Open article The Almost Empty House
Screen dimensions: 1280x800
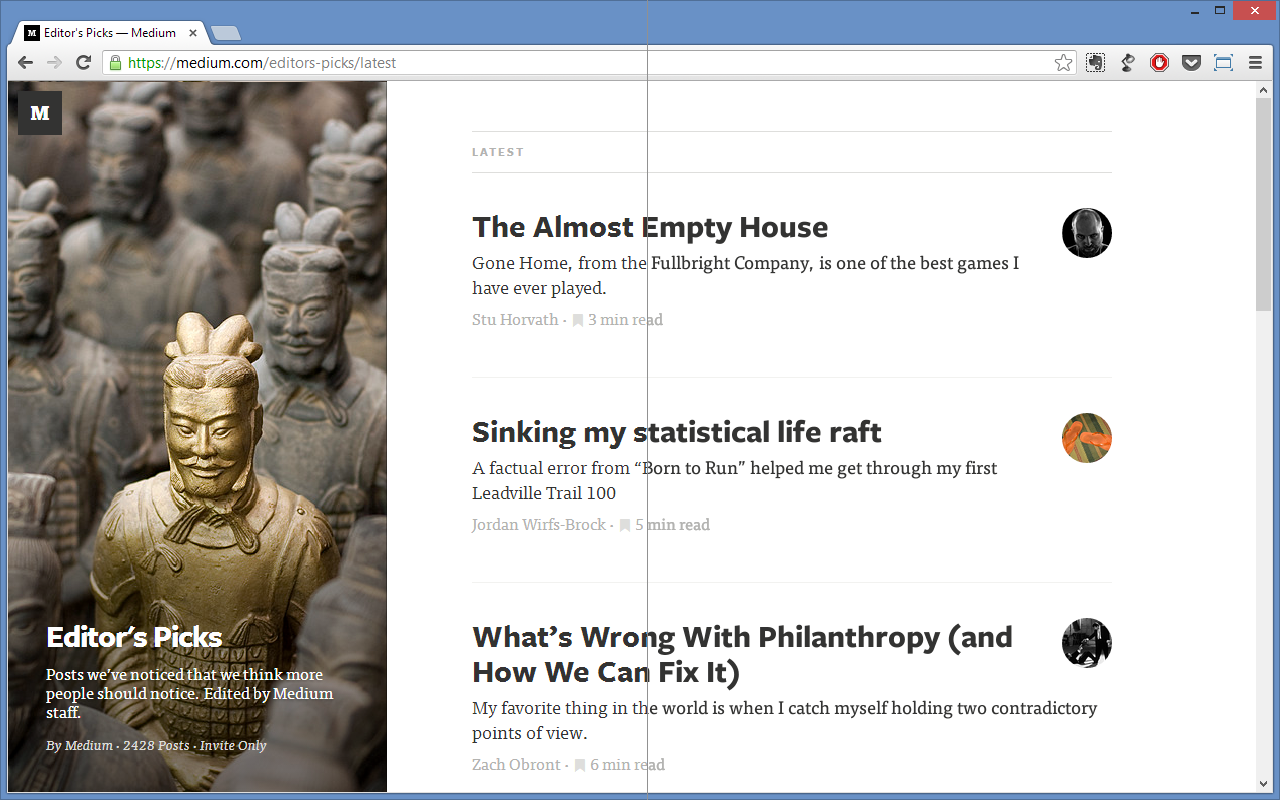coord(650,227)
